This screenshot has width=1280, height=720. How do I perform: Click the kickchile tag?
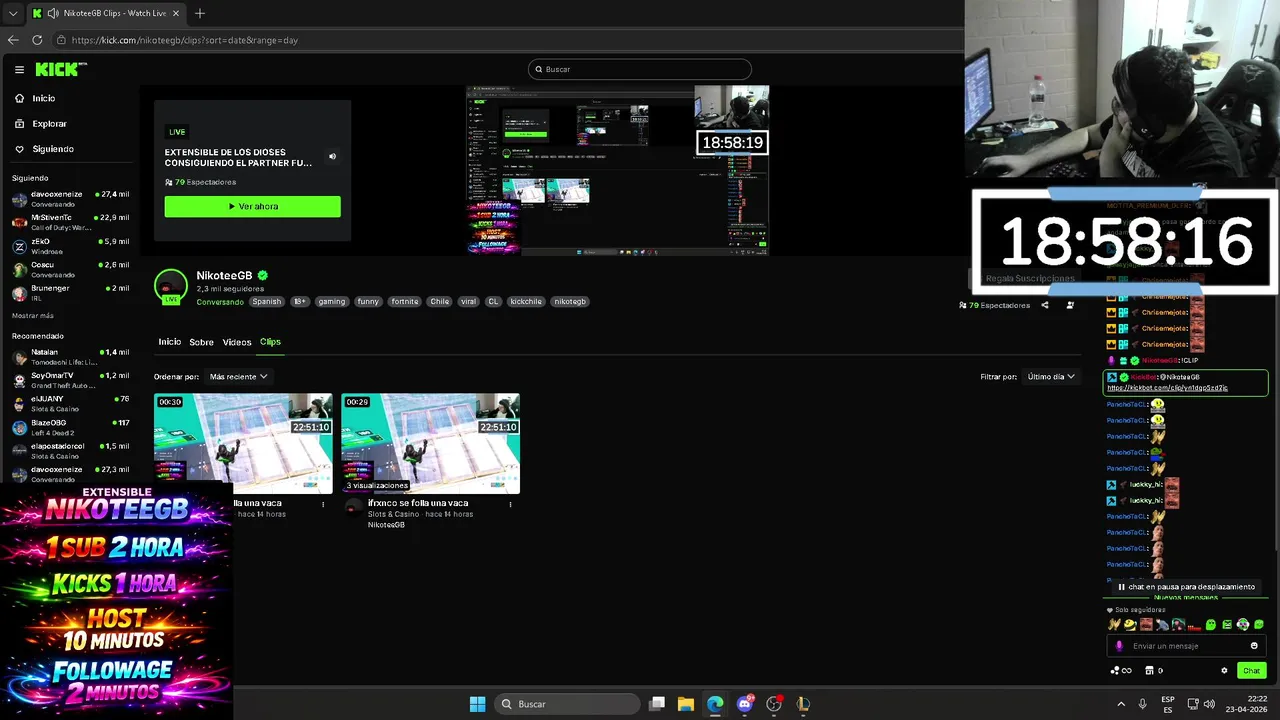(x=526, y=301)
